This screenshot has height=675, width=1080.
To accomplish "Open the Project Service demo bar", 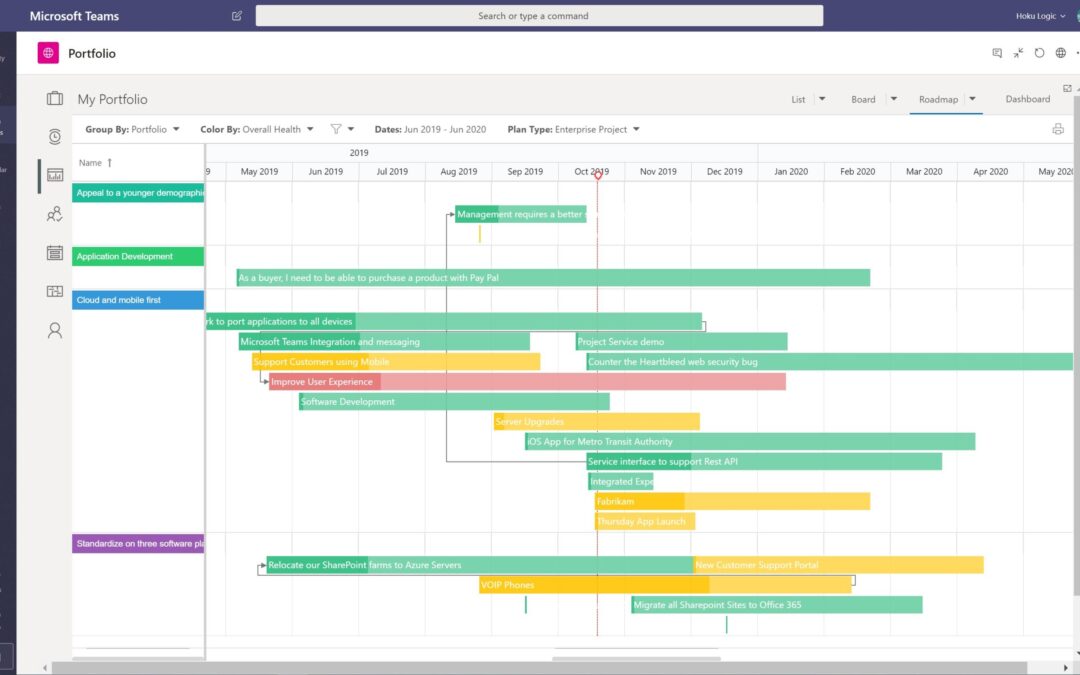I will click(681, 341).
